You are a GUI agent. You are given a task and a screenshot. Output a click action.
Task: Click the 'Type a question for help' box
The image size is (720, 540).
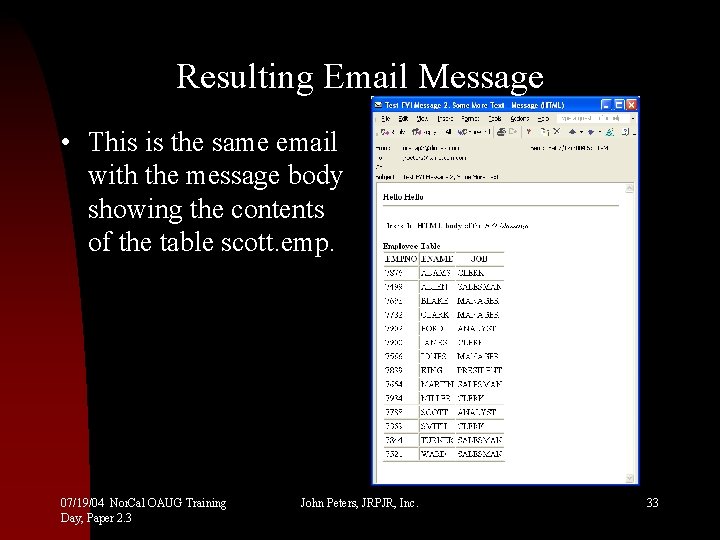coord(592,118)
